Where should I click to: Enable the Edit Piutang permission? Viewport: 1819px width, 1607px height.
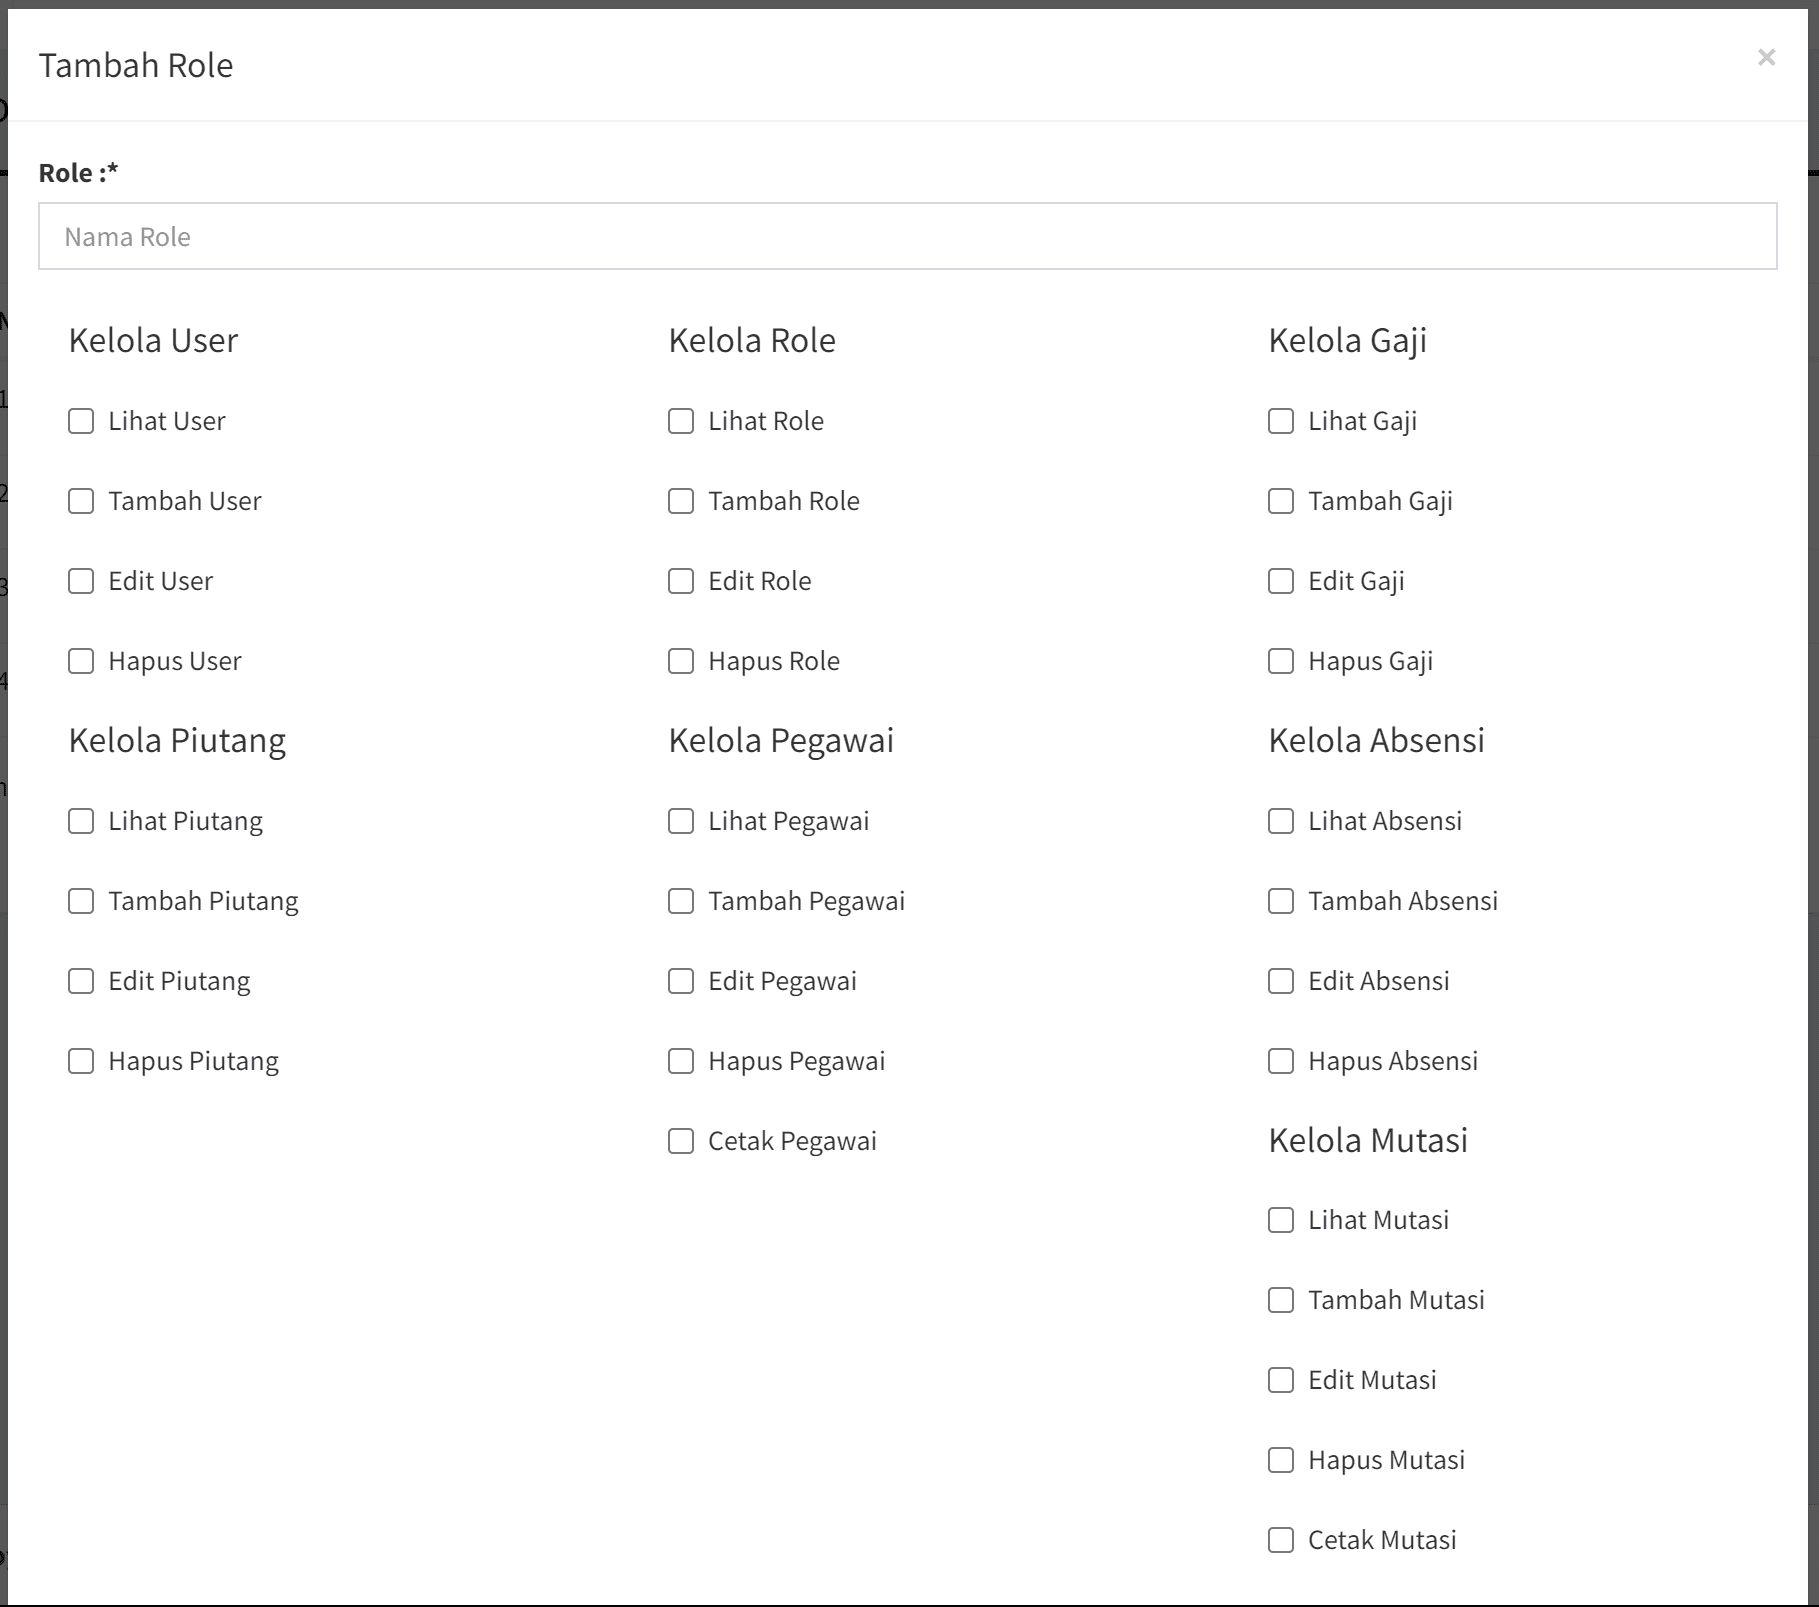(x=81, y=981)
